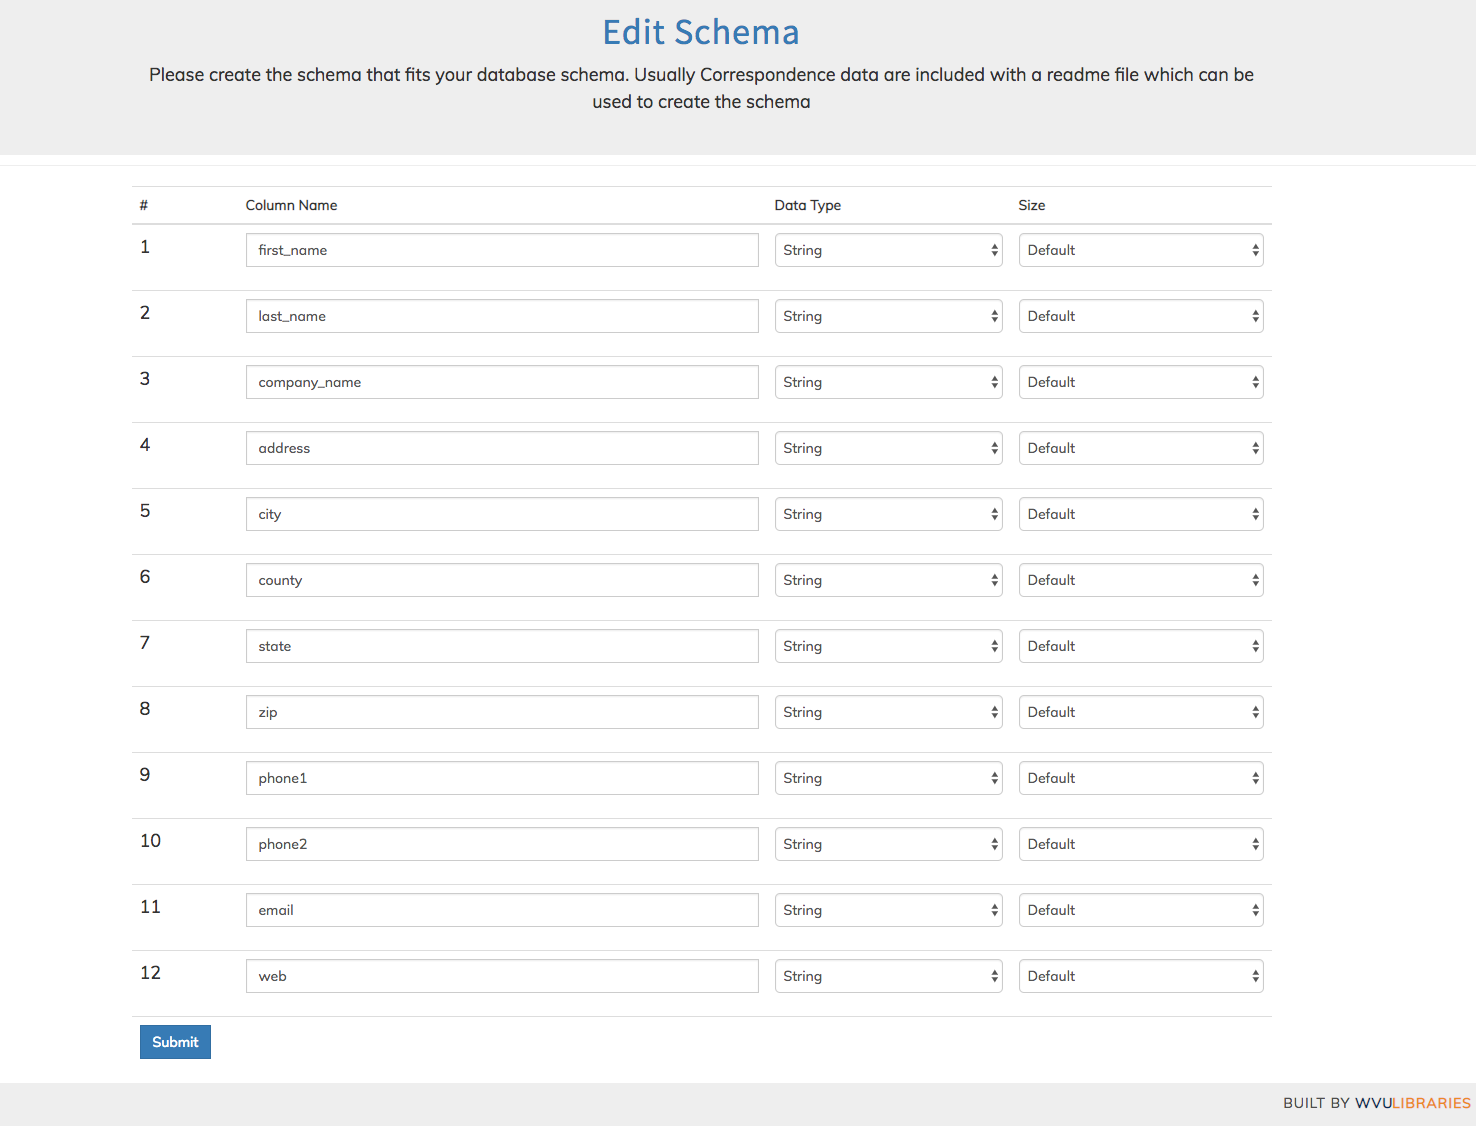Open the Data Type dropdown for state
Viewport: 1476px width, 1126px height.
887,645
